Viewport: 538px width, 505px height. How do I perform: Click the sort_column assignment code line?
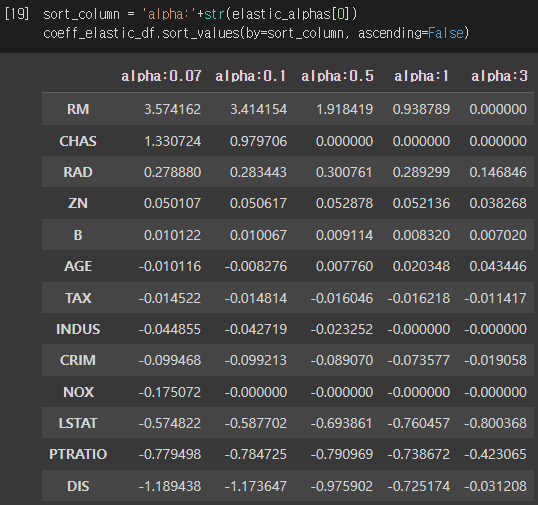click(x=200, y=14)
